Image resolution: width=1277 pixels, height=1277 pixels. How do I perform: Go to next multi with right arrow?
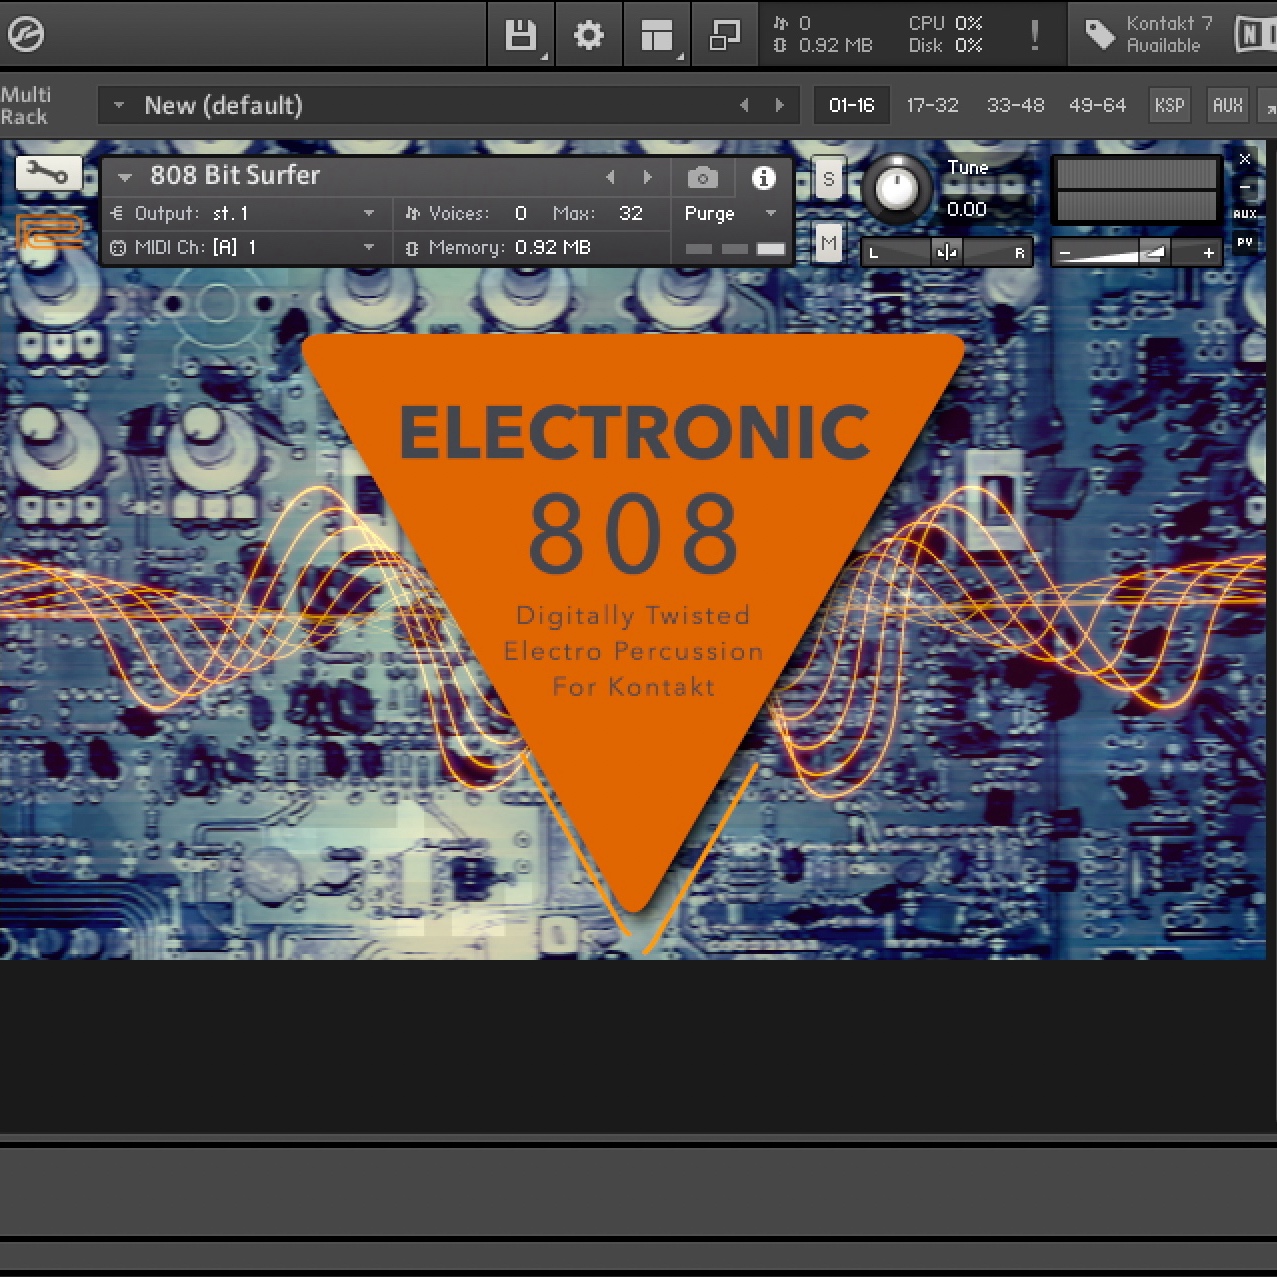pos(780,105)
